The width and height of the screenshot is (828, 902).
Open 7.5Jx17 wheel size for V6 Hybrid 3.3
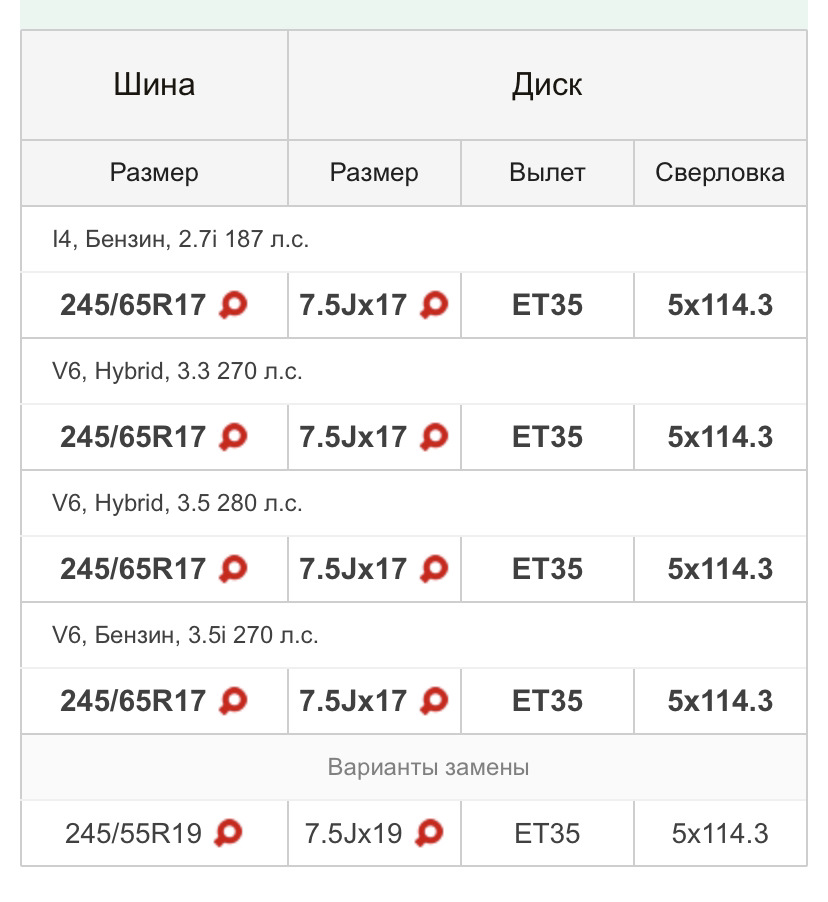coord(353,437)
